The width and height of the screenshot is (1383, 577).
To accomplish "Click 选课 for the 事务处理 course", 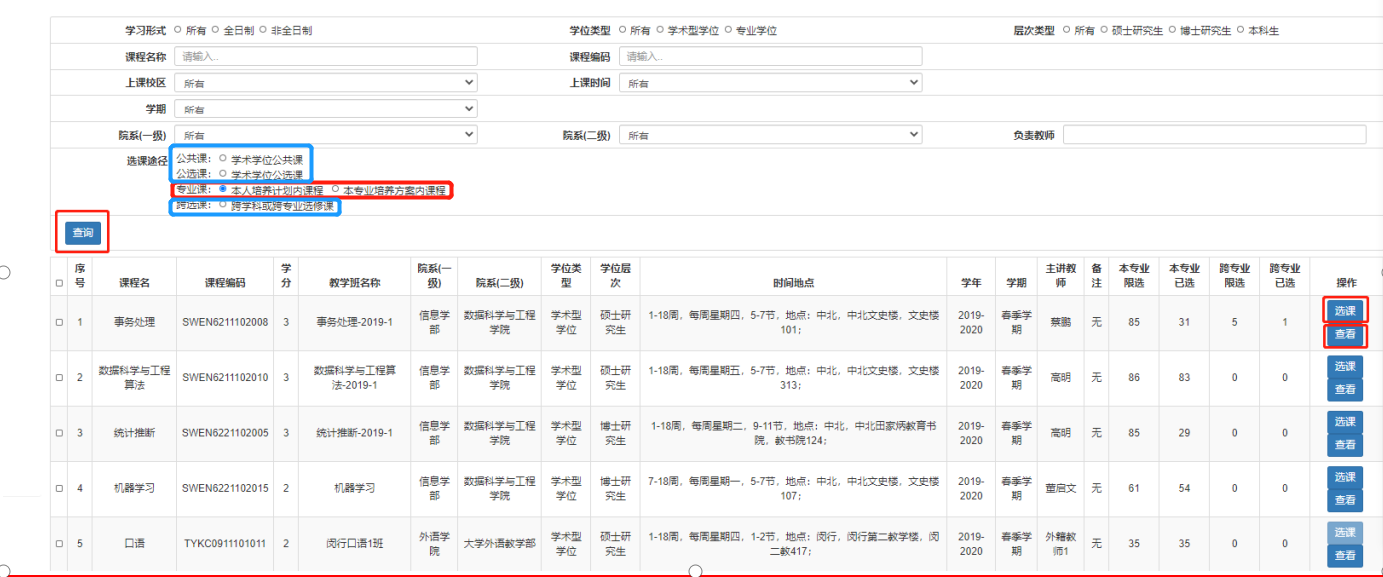I will click(x=1345, y=311).
